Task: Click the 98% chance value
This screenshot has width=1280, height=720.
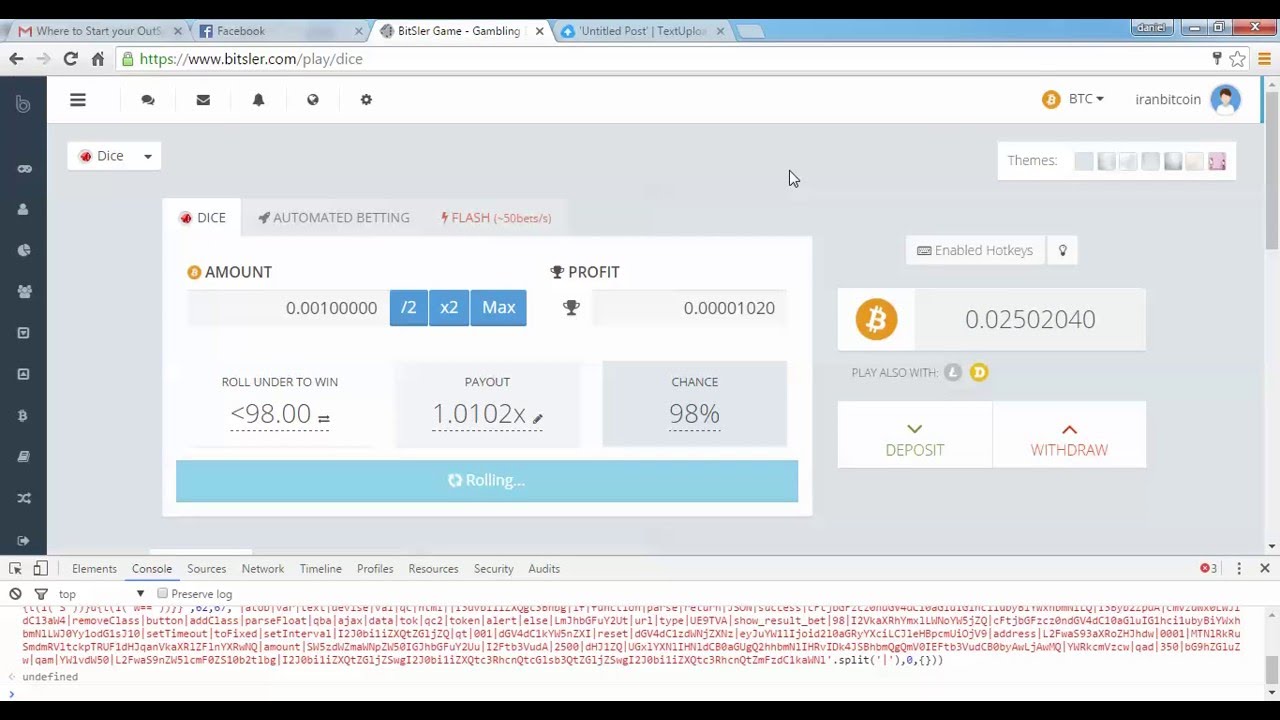Action: pos(694,414)
